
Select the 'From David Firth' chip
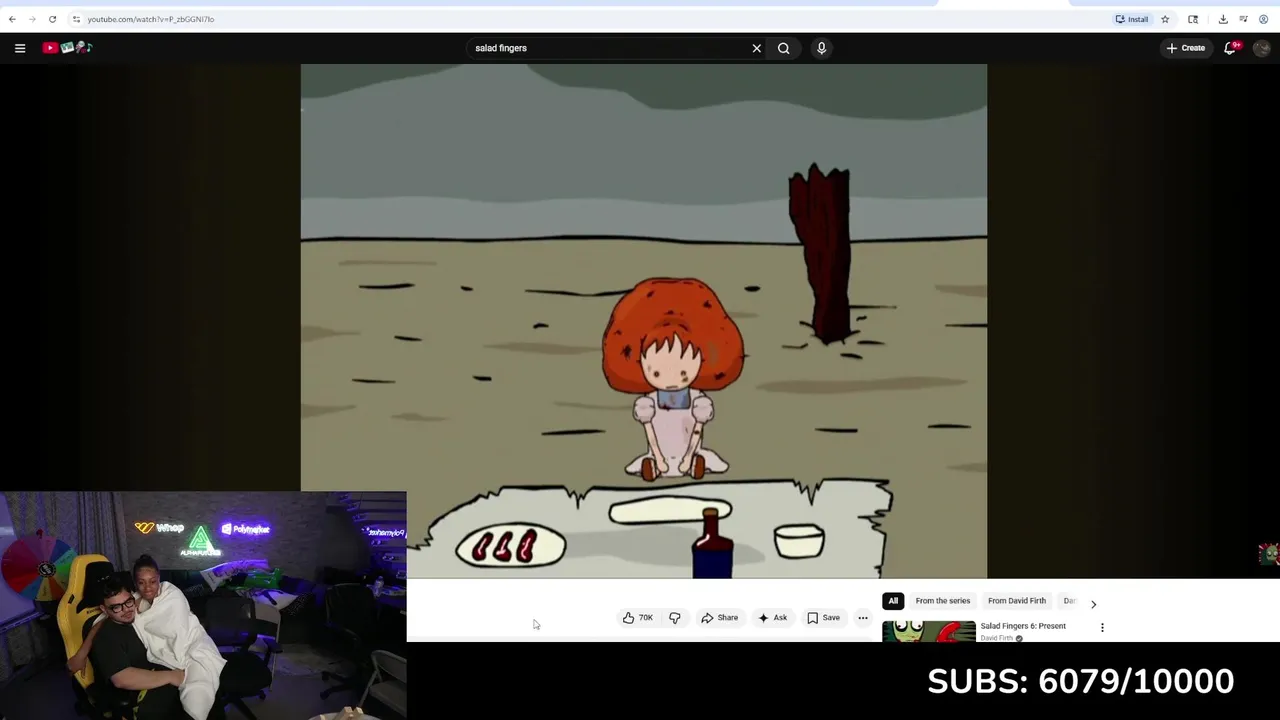[x=1017, y=601]
